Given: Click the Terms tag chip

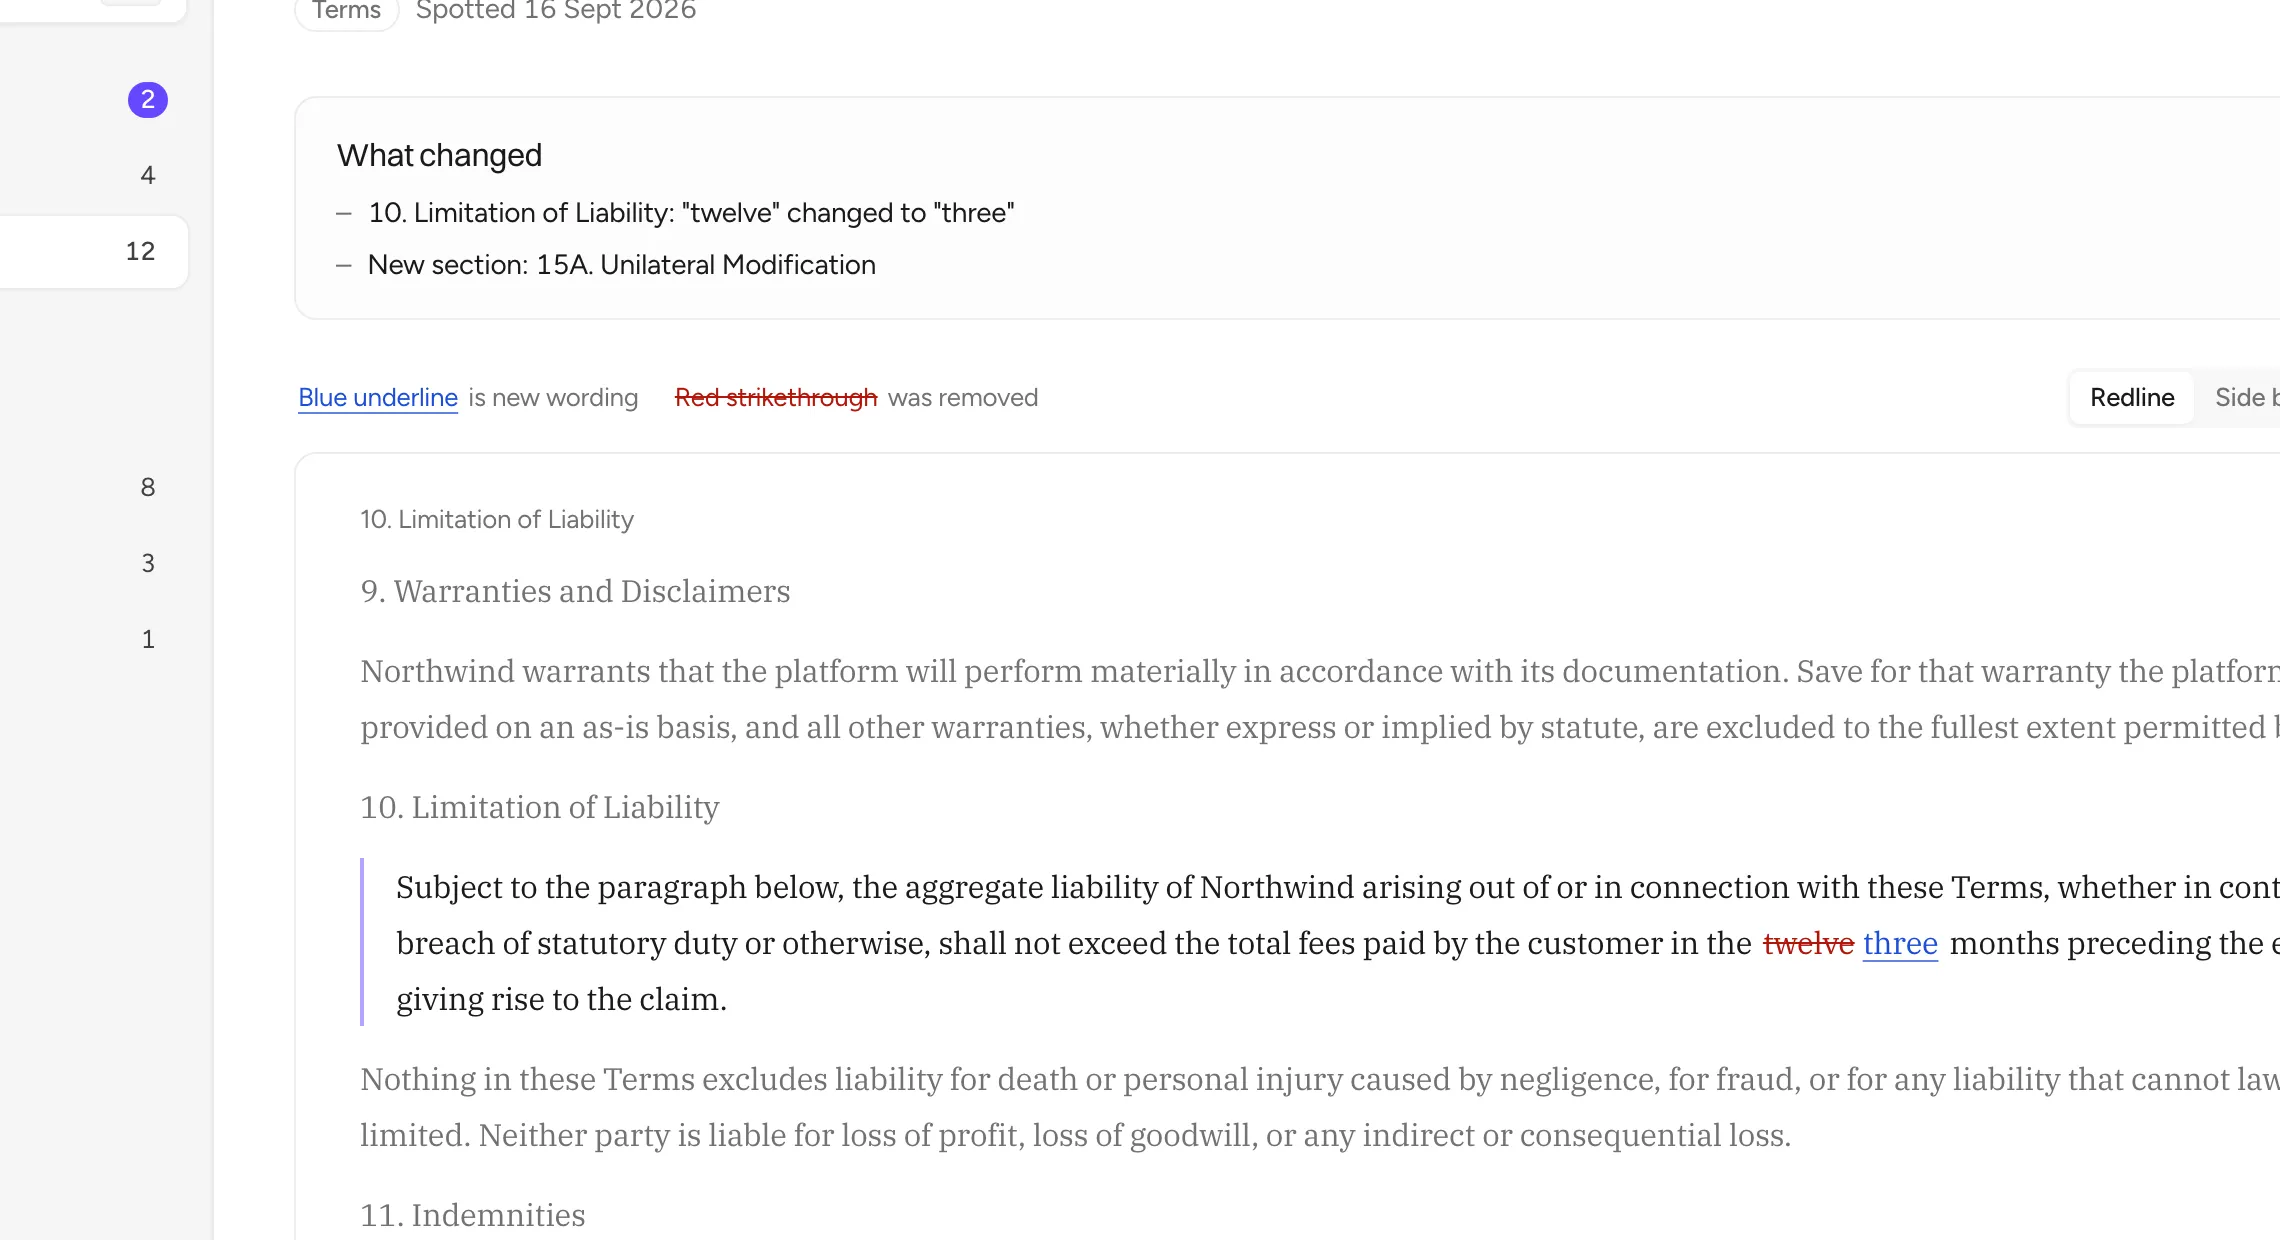Looking at the screenshot, I should pos(346,11).
